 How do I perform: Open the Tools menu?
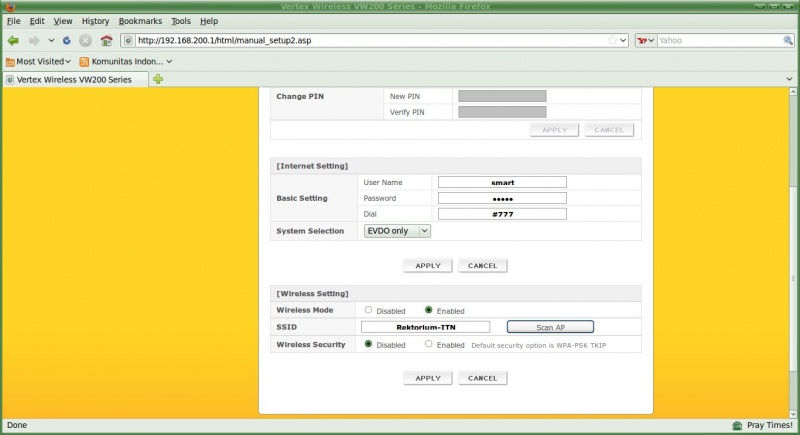click(180, 21)
